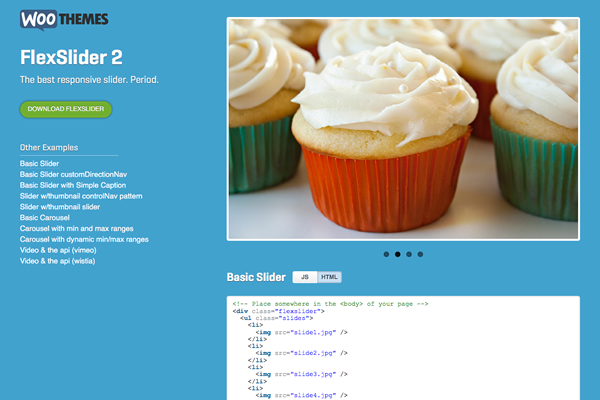The height and width of the screenshot is (400, 600).
Task: Click the Basic Slider section heading above the code
Action: pos(256,277)
